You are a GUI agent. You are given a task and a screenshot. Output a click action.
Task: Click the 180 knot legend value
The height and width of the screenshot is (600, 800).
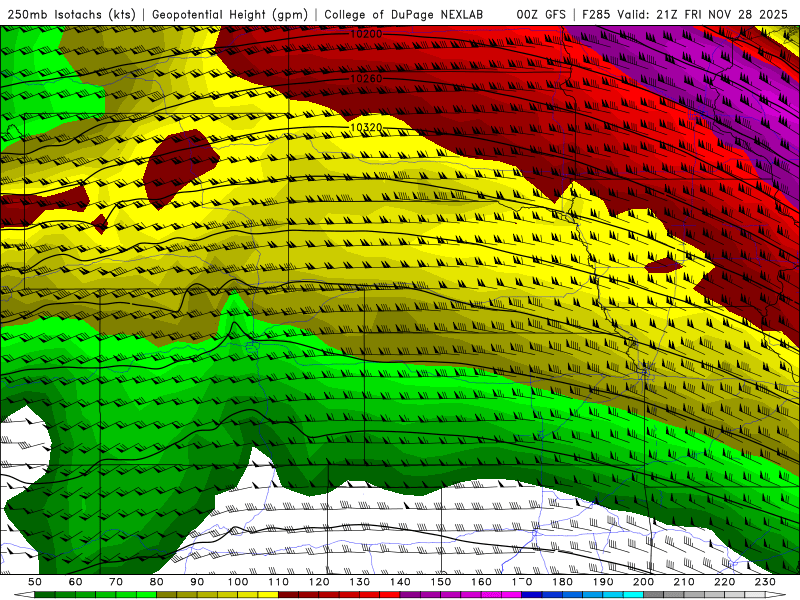(563, 582)
